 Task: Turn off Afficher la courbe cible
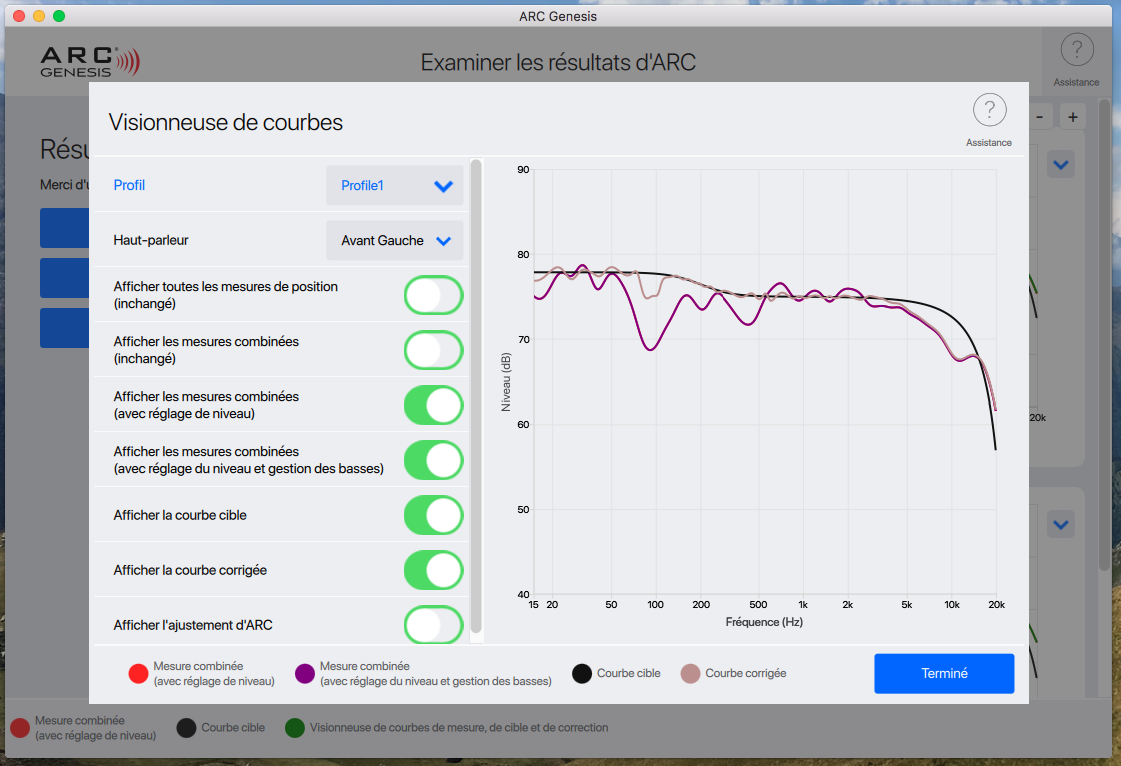pyautogui.click(x=434, y=516)
